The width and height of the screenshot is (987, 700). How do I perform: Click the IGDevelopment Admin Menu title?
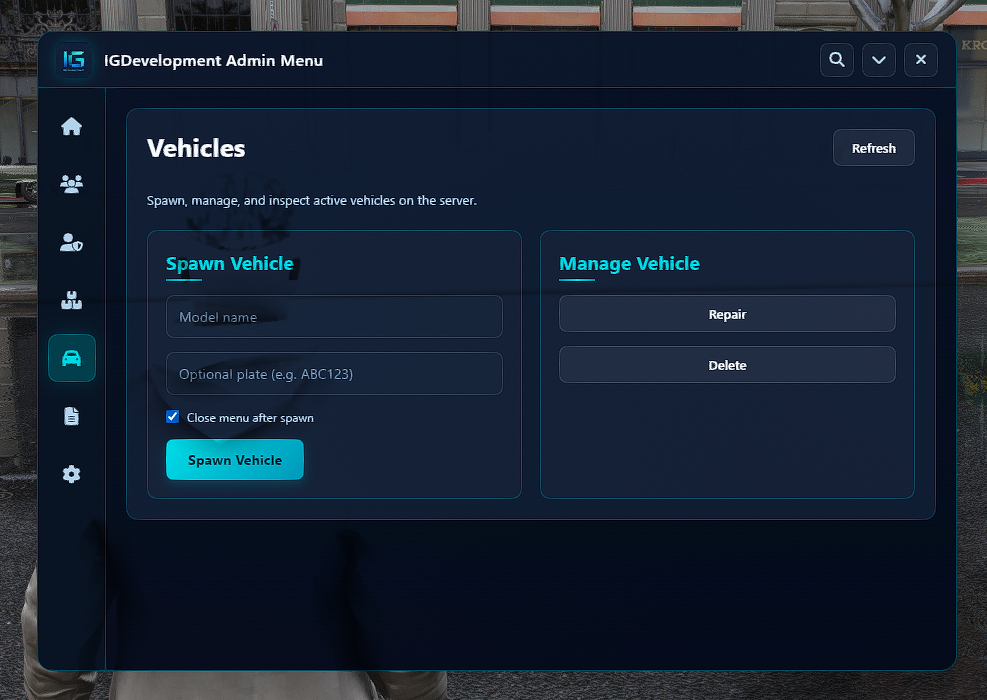click(213, 60)
